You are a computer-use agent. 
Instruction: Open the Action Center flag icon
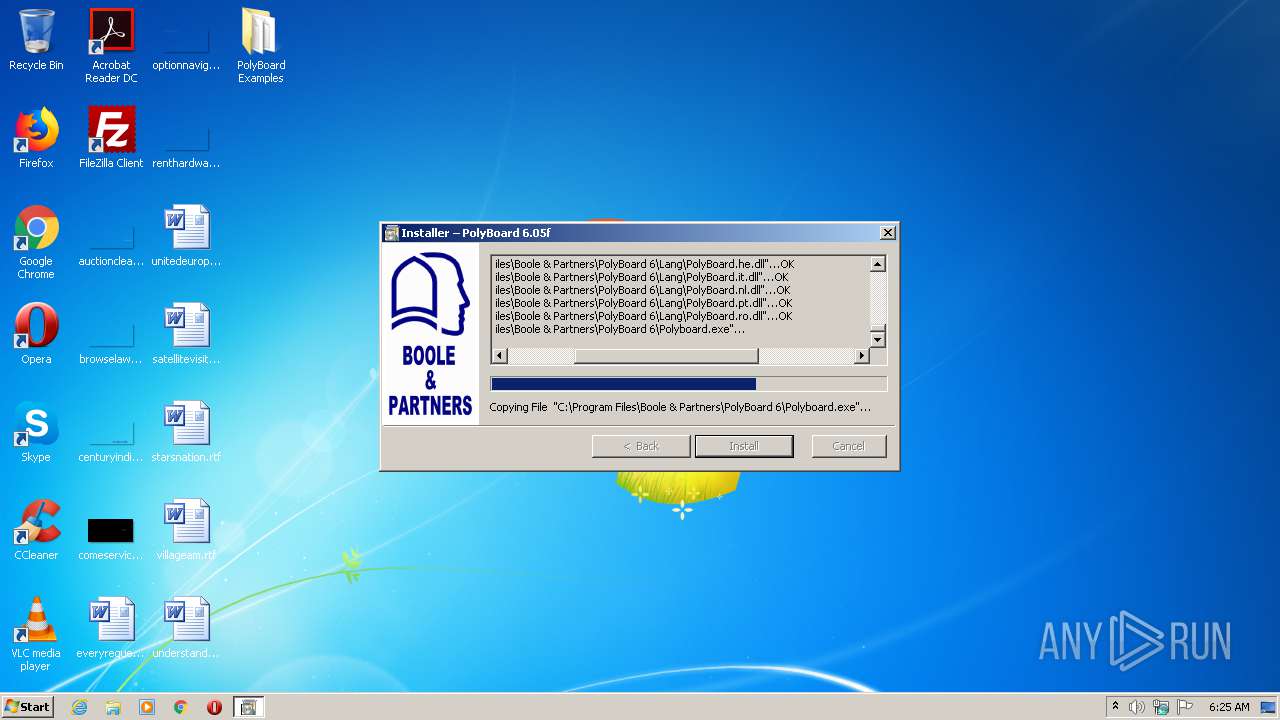[1185, 707]
